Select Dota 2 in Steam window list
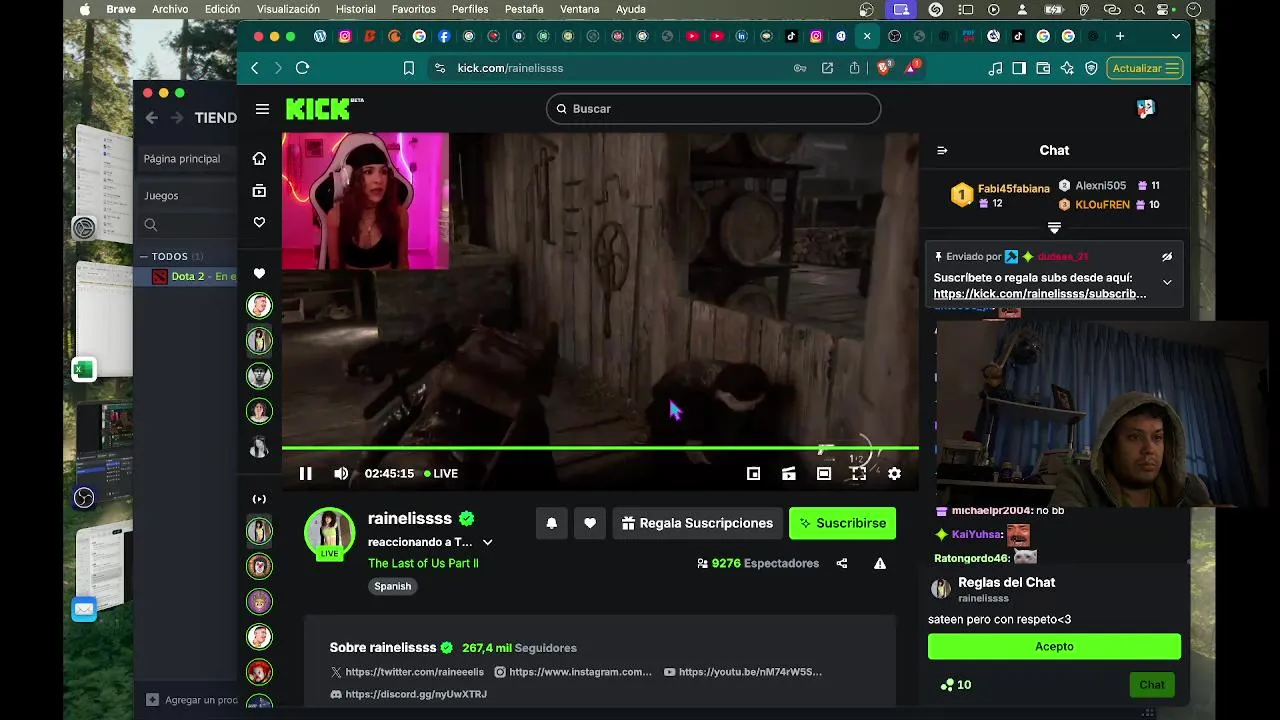Image resolution: width=1280 pixels, height=720 pixels. 188,276
